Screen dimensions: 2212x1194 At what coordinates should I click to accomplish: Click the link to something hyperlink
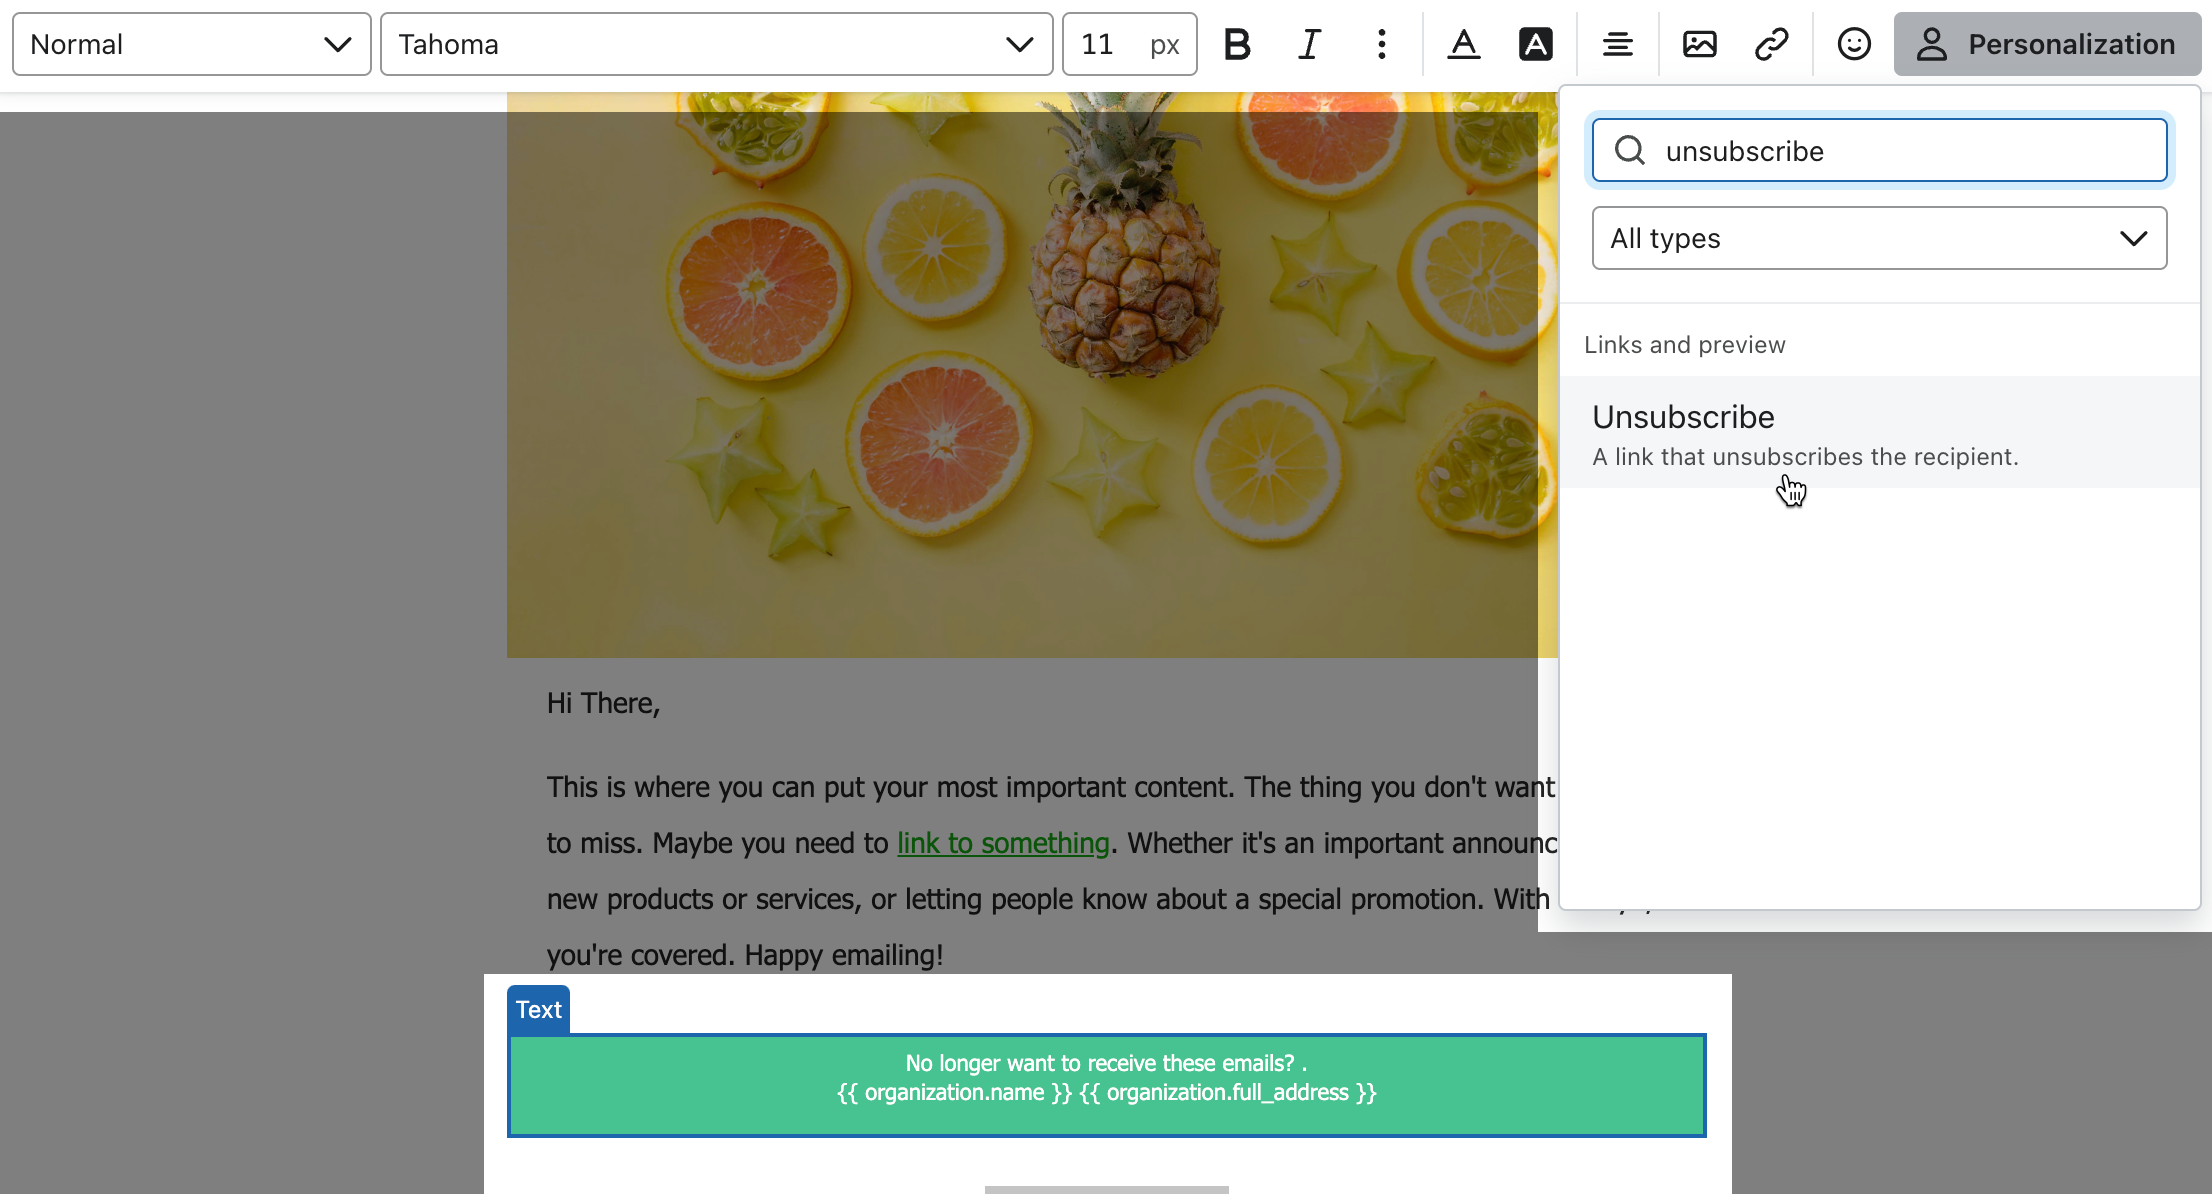click(x=1004, y=843)
